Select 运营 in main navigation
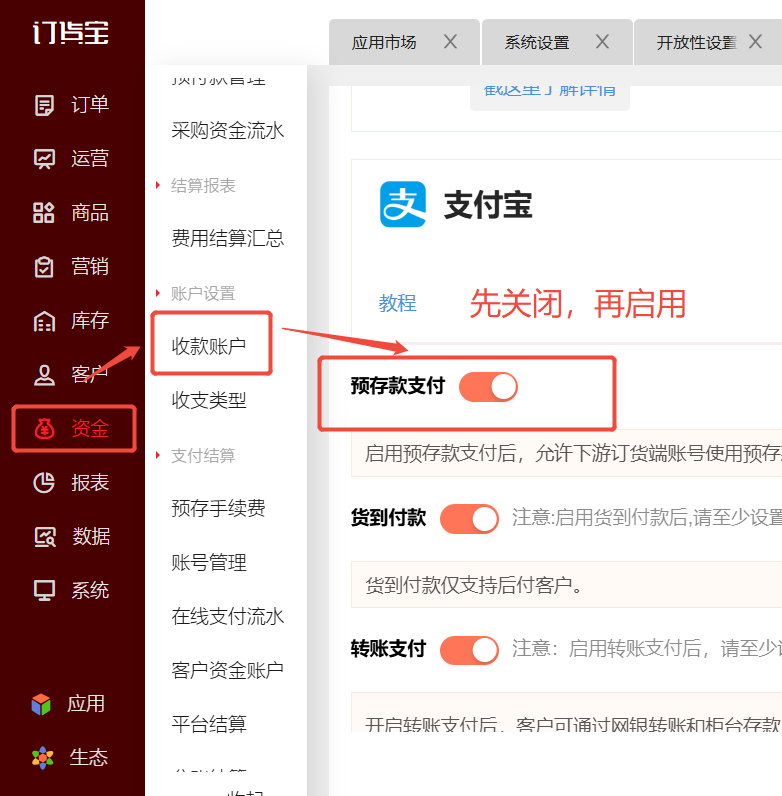 pyautogui.click(x=90, y=159)
